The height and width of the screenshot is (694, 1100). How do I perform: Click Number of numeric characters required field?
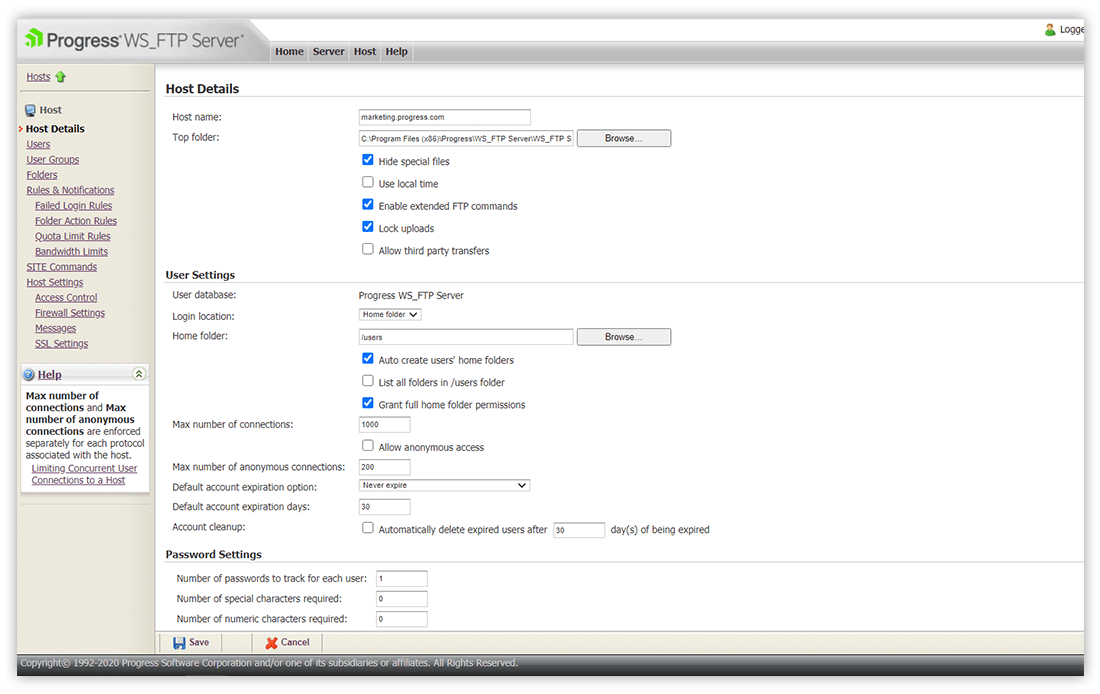(x=401, y=619)
